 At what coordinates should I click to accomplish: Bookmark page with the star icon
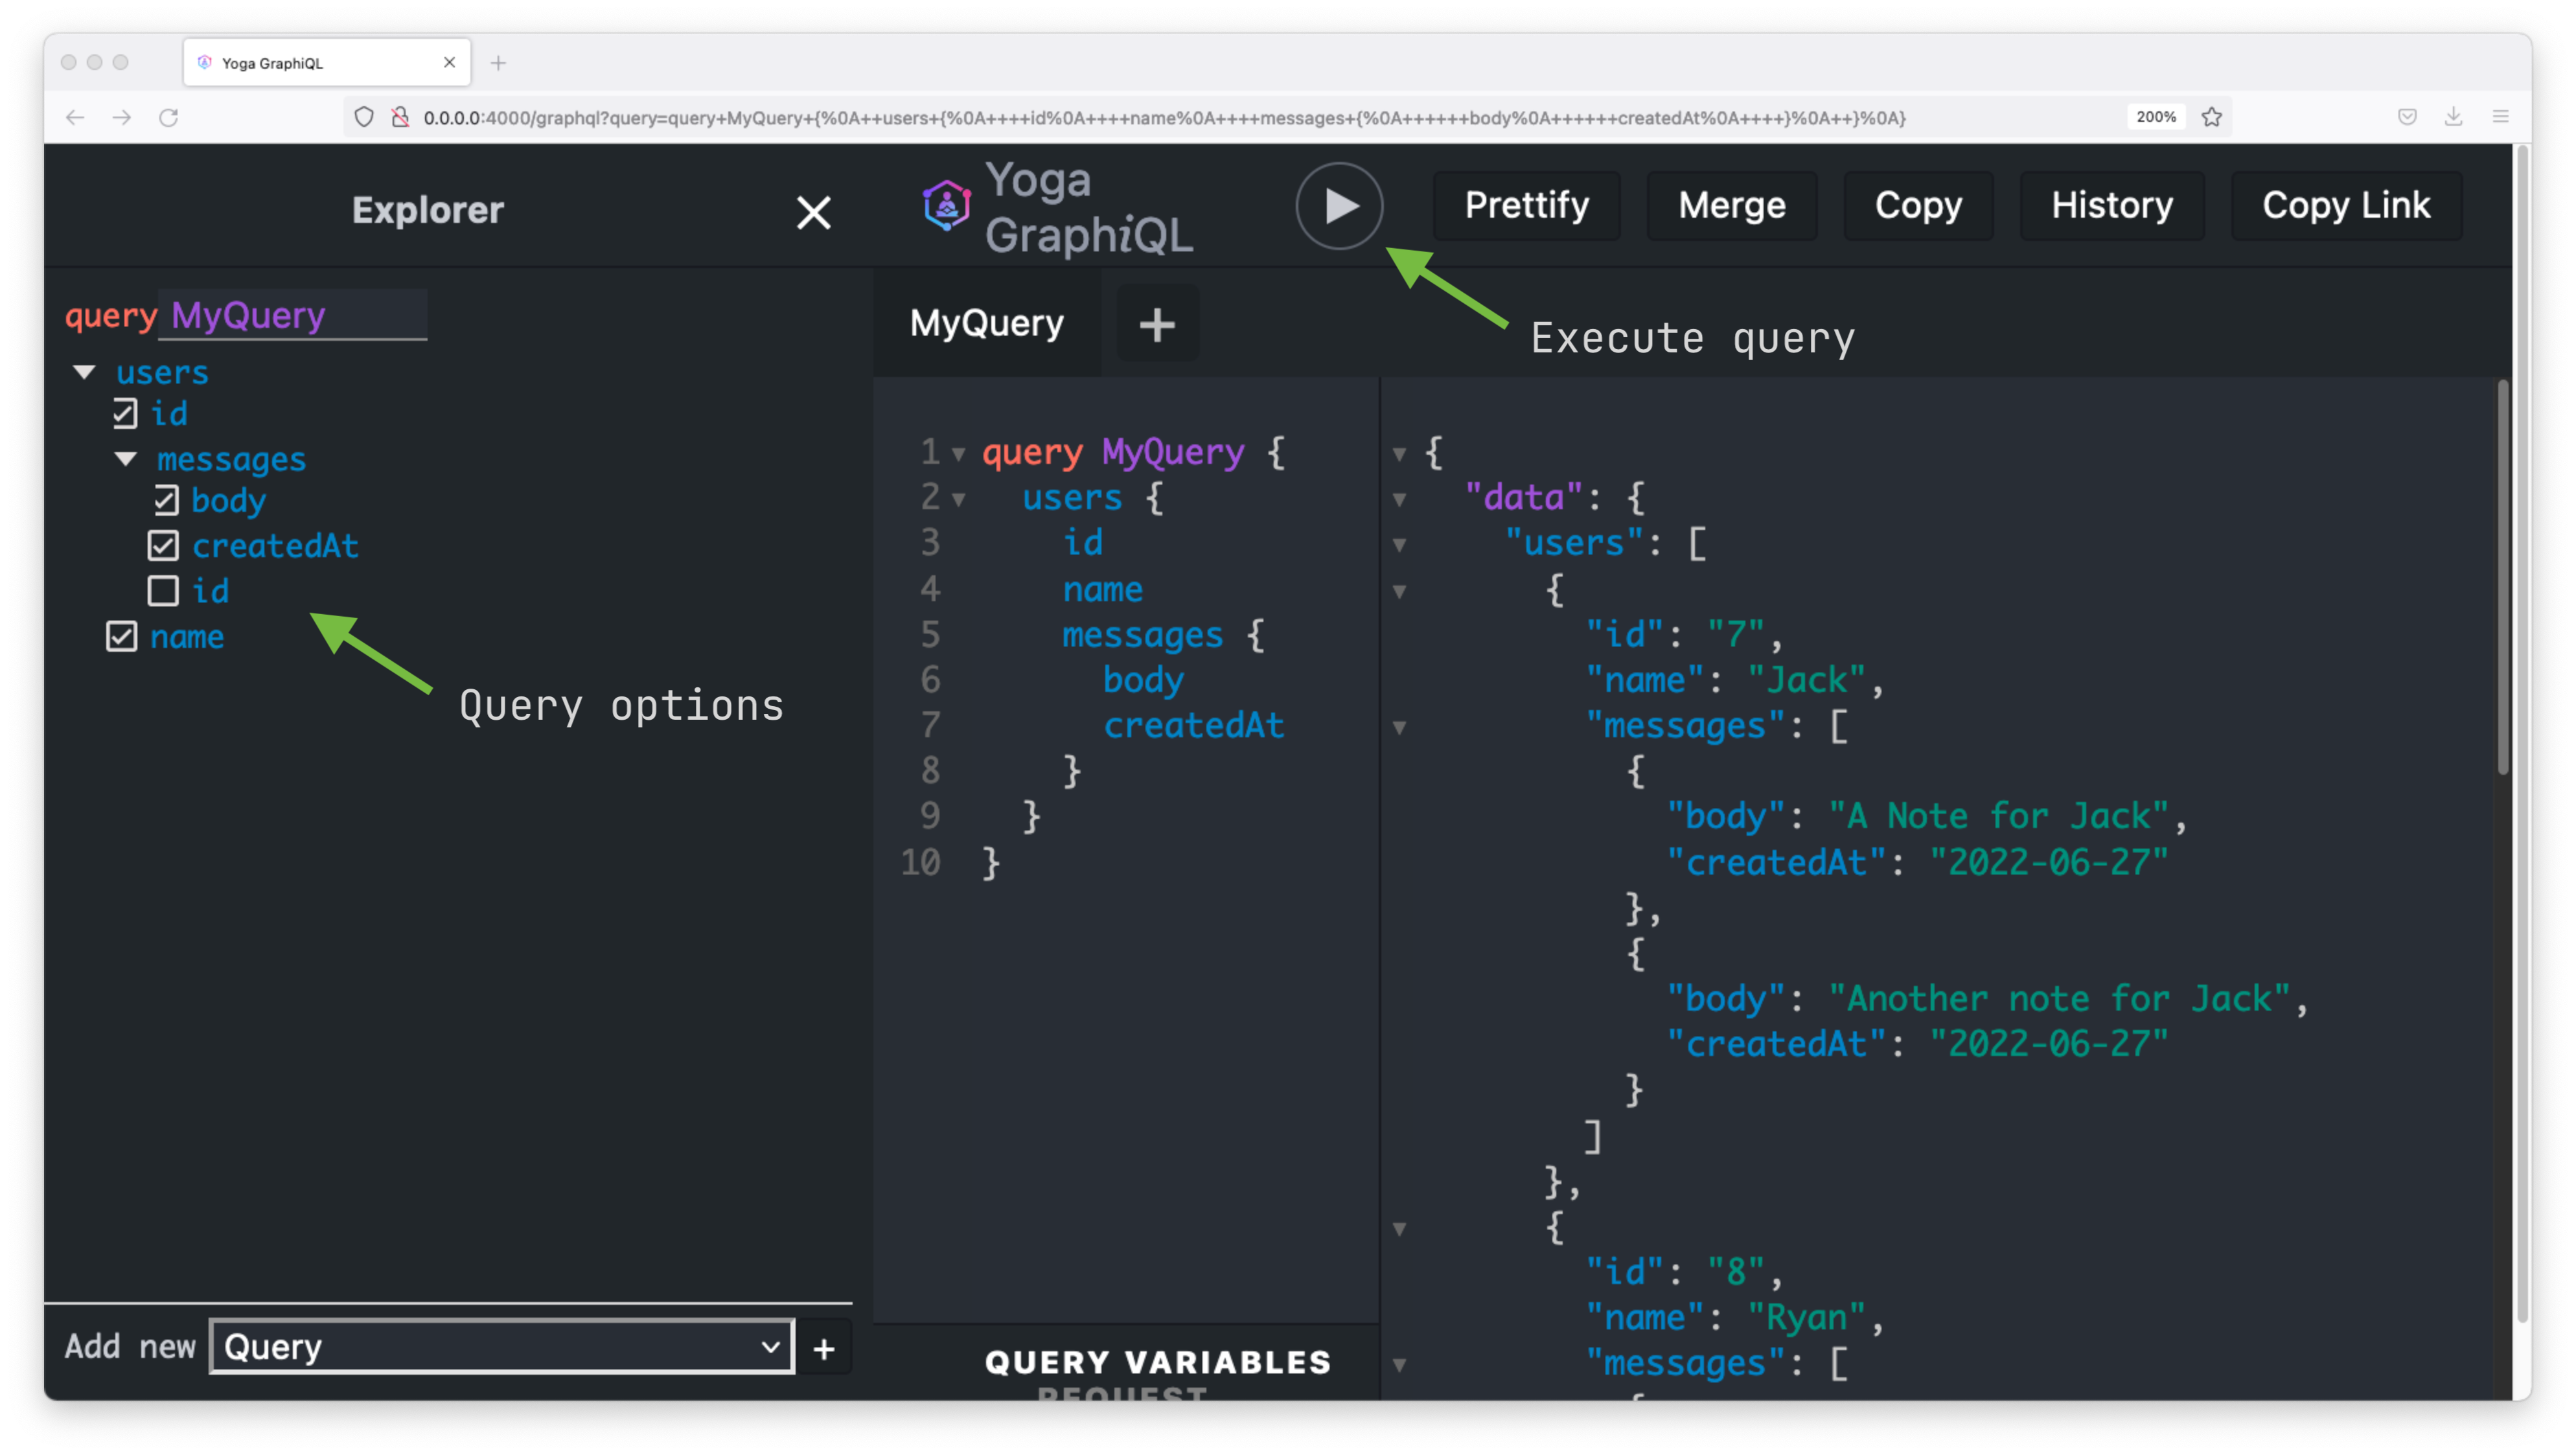pyautogui.click(x=2211, y=117)
